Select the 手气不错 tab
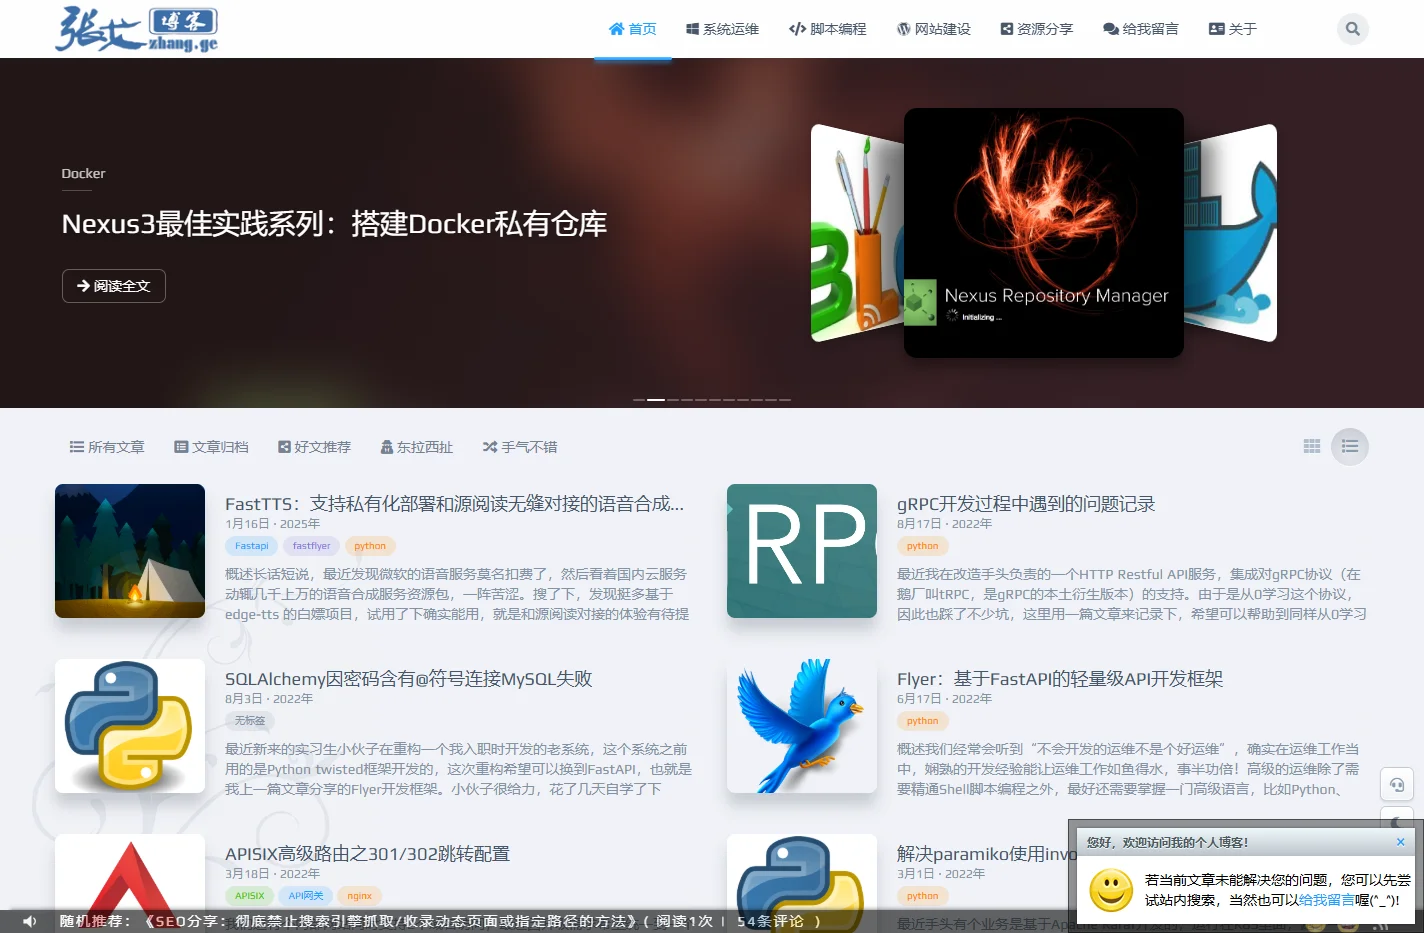The height and width of the screenshot is (933, 1424). click(520, 447)
